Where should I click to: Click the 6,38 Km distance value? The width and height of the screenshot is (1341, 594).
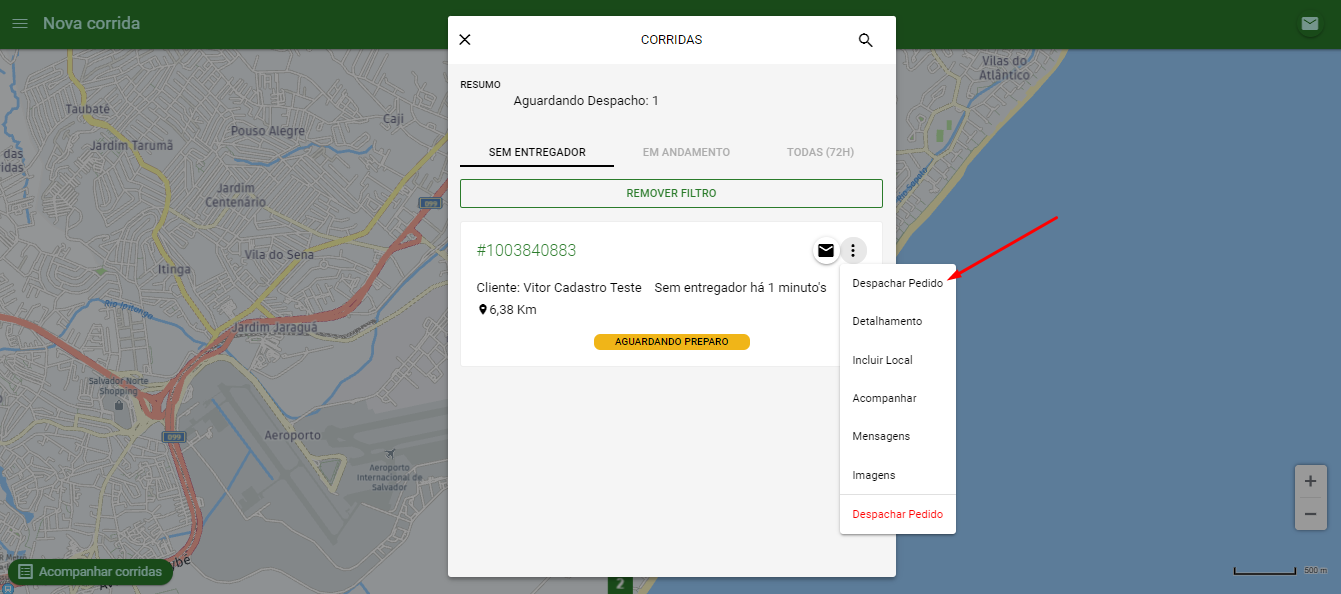pyautogui.click(x=513, y=310)
